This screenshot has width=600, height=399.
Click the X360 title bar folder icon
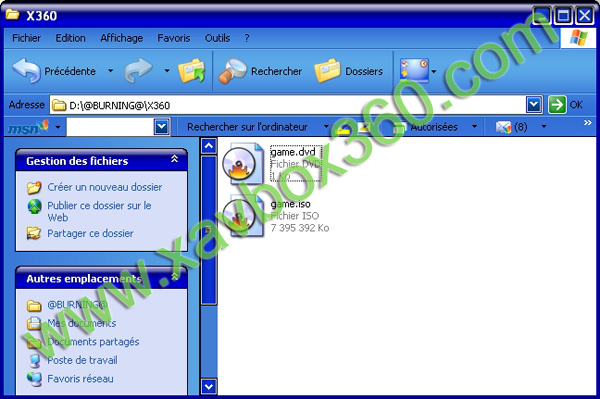pos(13,15)
